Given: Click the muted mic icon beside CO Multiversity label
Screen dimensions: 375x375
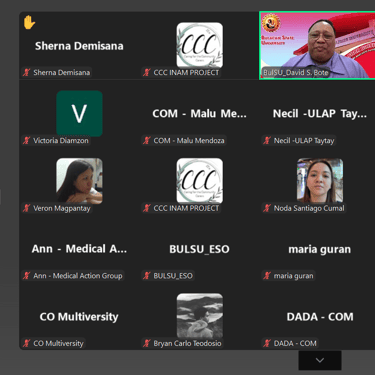Looking at the screenshot, I should click(27, 343).
